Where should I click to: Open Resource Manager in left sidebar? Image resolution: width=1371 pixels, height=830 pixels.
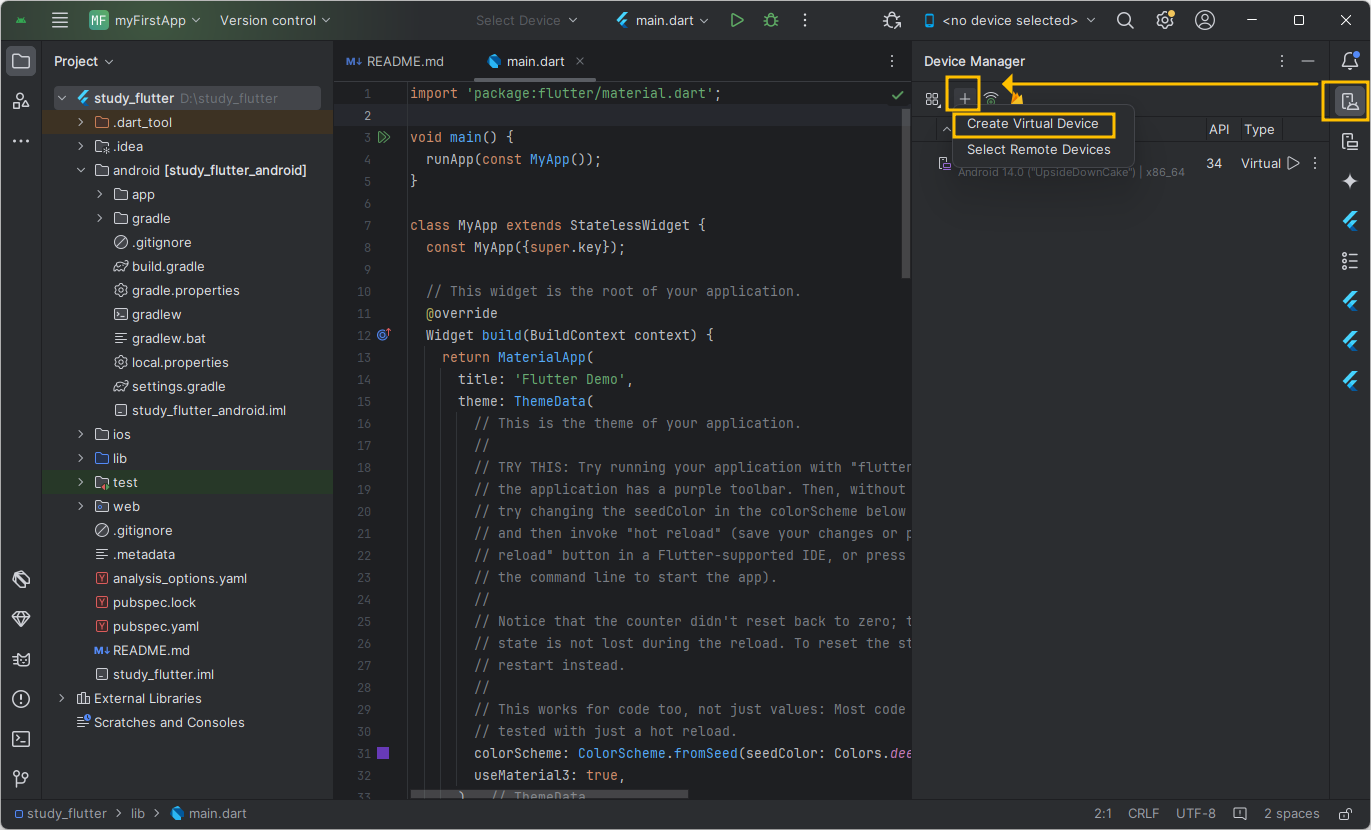pyautogui.click(x=20, y=101)
